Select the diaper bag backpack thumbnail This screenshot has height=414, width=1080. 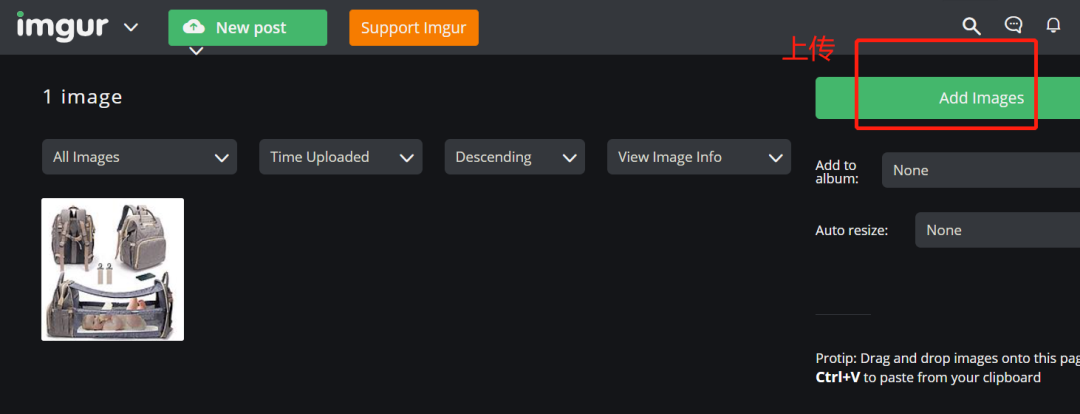pyautogui.click(x=112, y=269)
